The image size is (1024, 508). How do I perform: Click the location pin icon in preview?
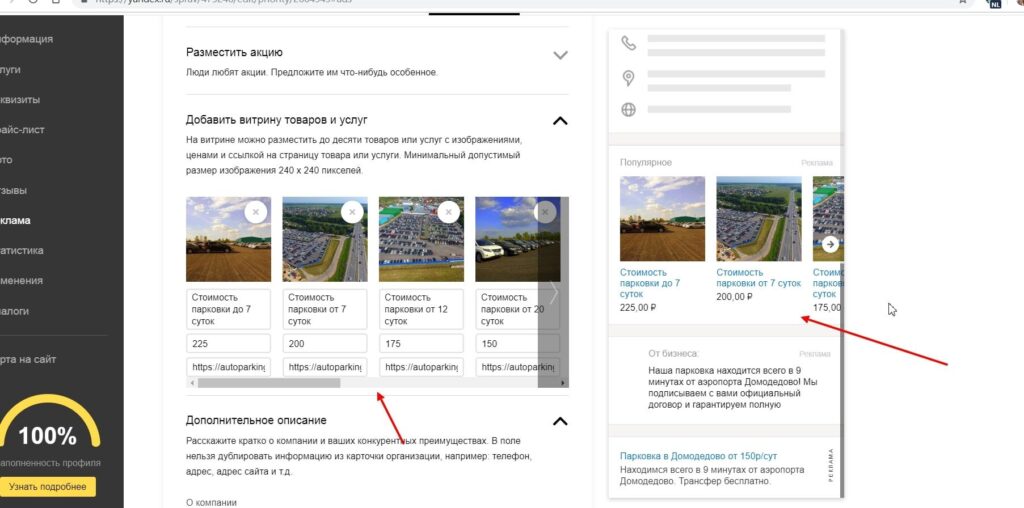(628, 78)
